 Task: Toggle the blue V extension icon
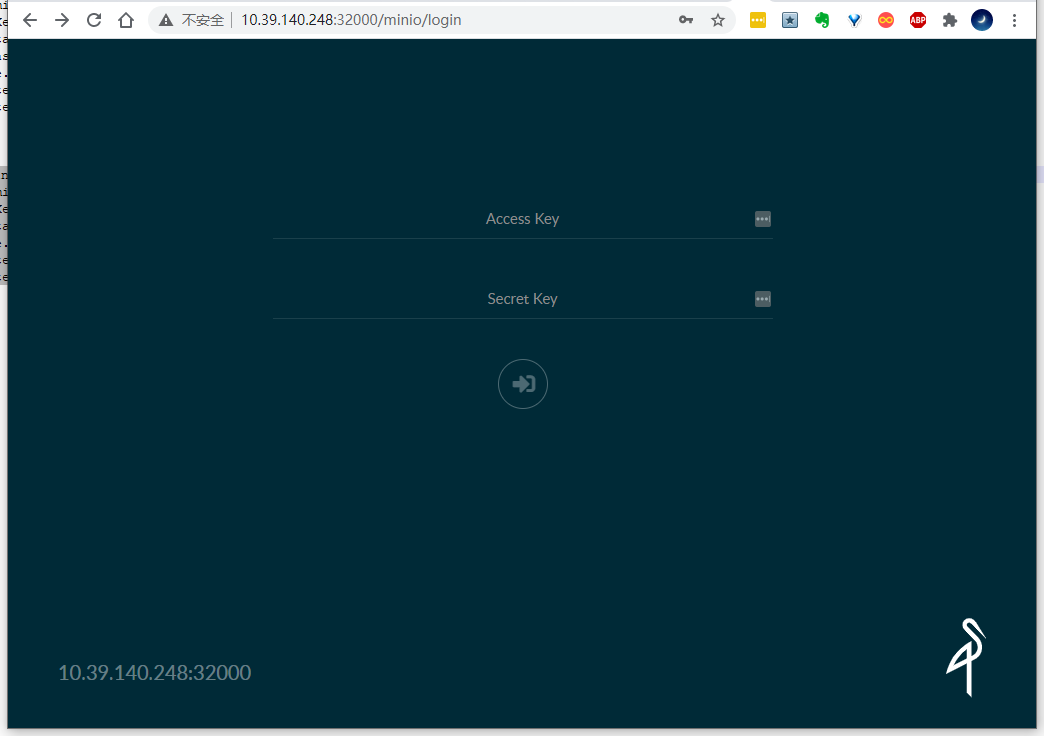pos(853,19)
